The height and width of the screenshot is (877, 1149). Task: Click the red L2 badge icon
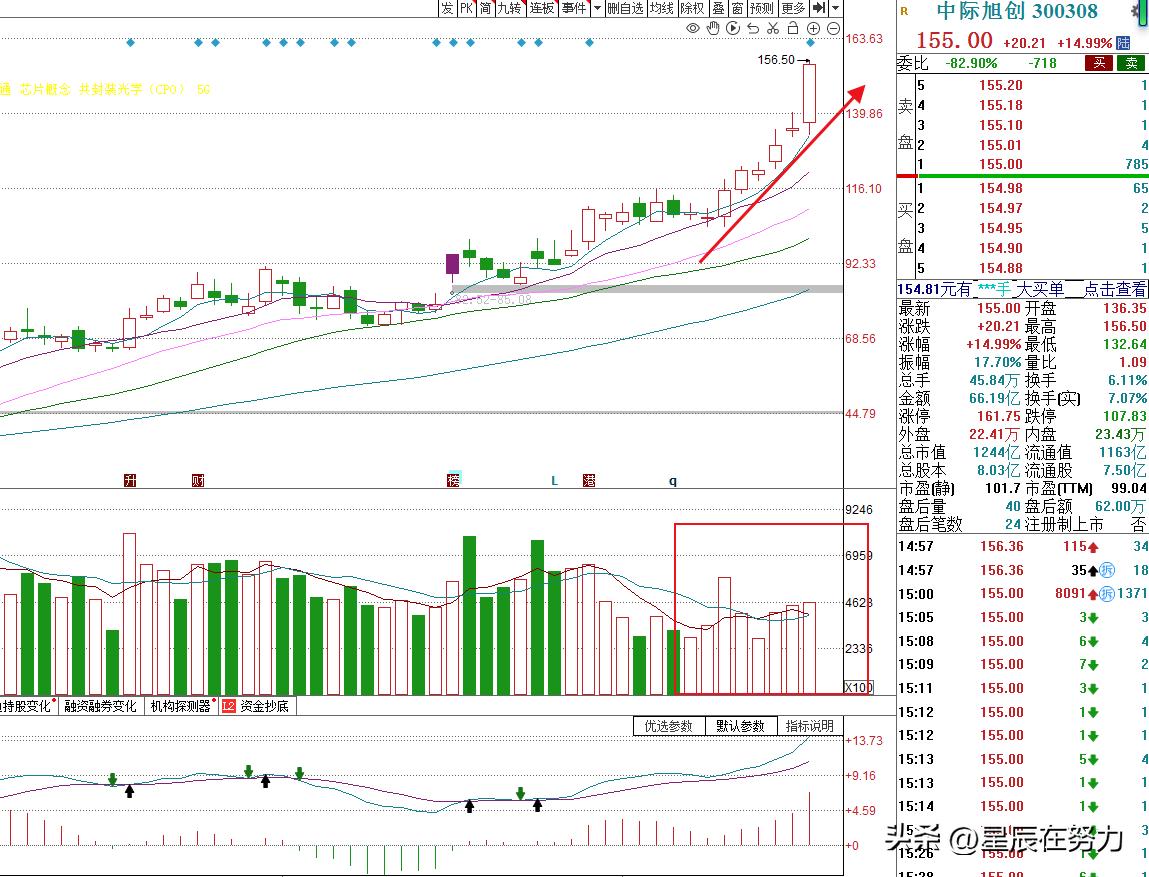point(229,706)
